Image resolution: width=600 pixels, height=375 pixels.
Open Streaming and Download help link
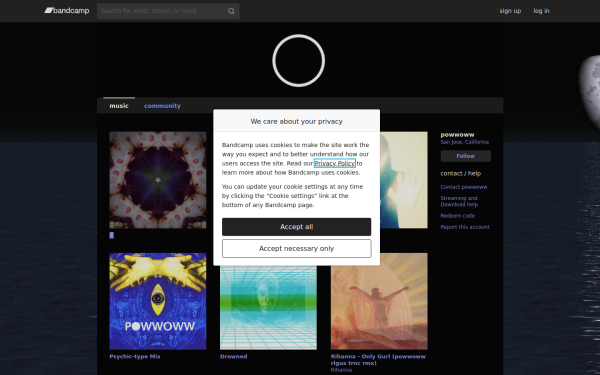point(459,201)
